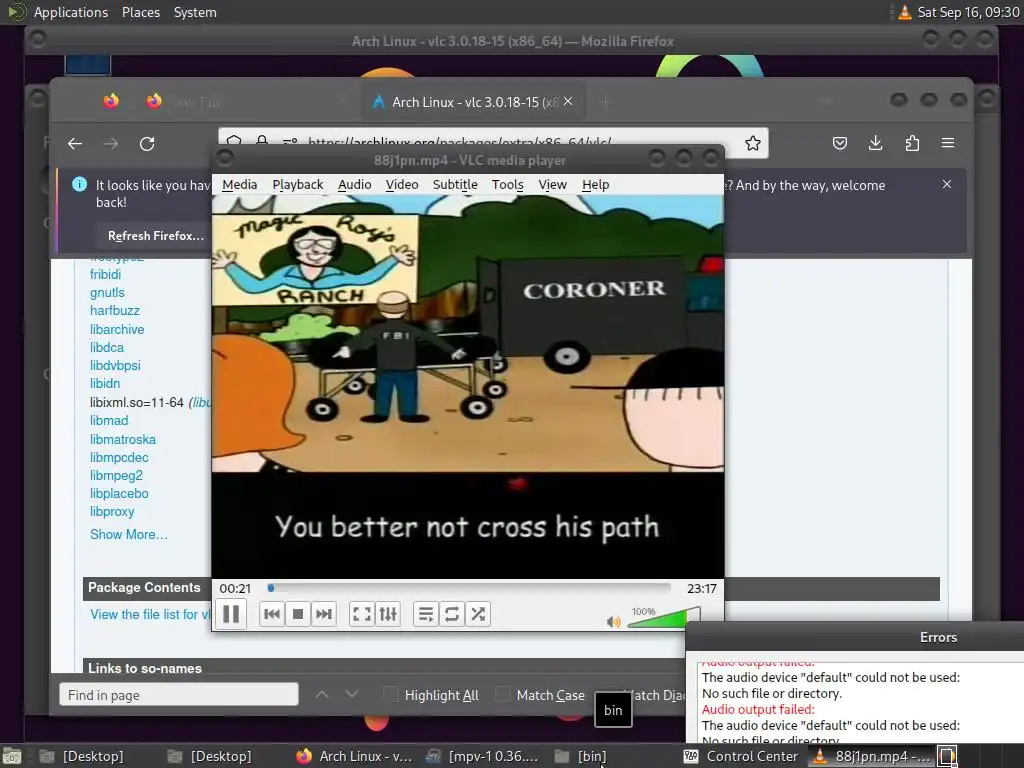Image resolution: width=1024 pixels, height=768 pixels.
Task: Expand dependencies with Show More…
Action: click(129, 534)
